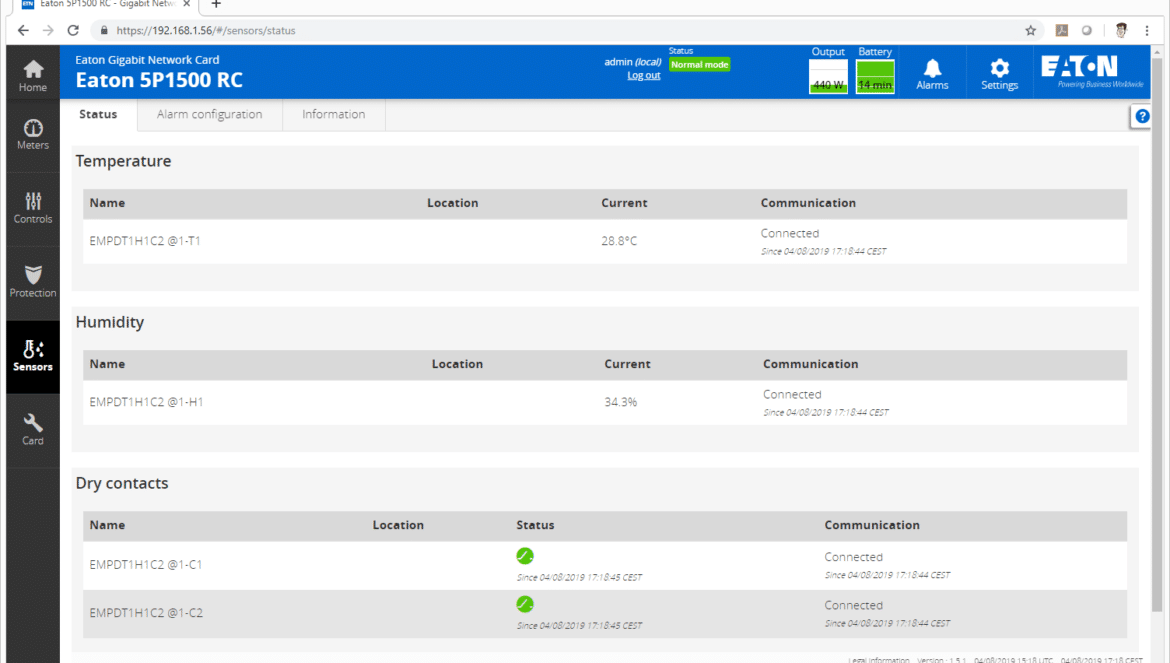
Task: Click the Eaton logo
Action: 1092,71
